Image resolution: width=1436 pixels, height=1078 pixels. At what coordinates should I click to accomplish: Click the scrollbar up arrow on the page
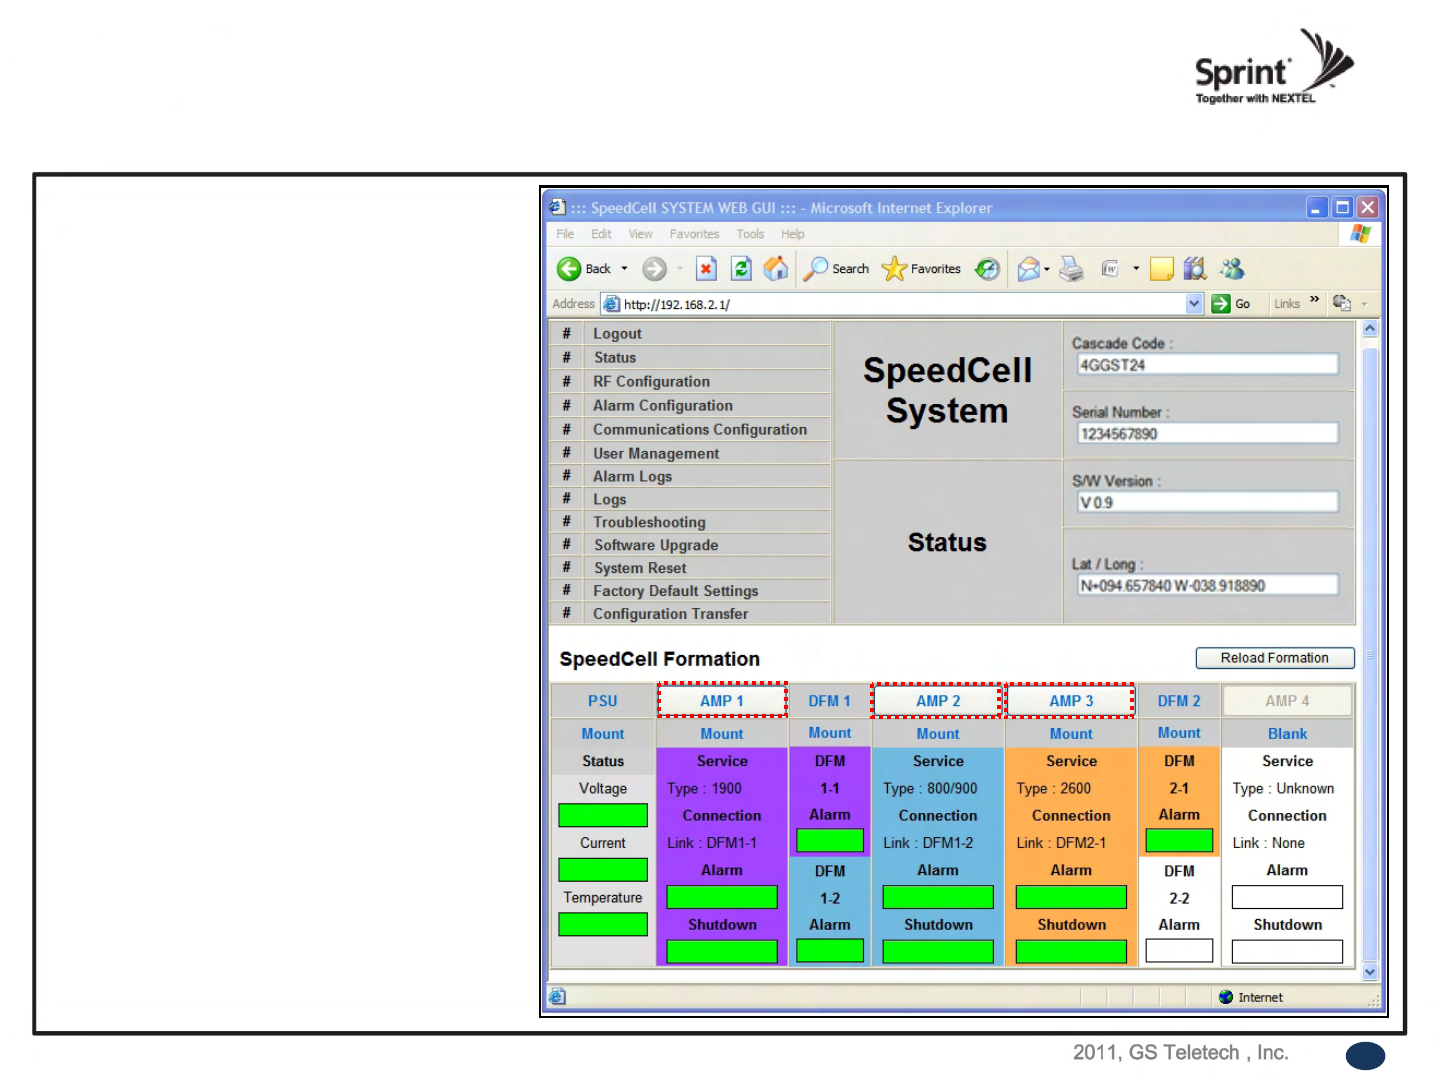(x=1370, y=329)
